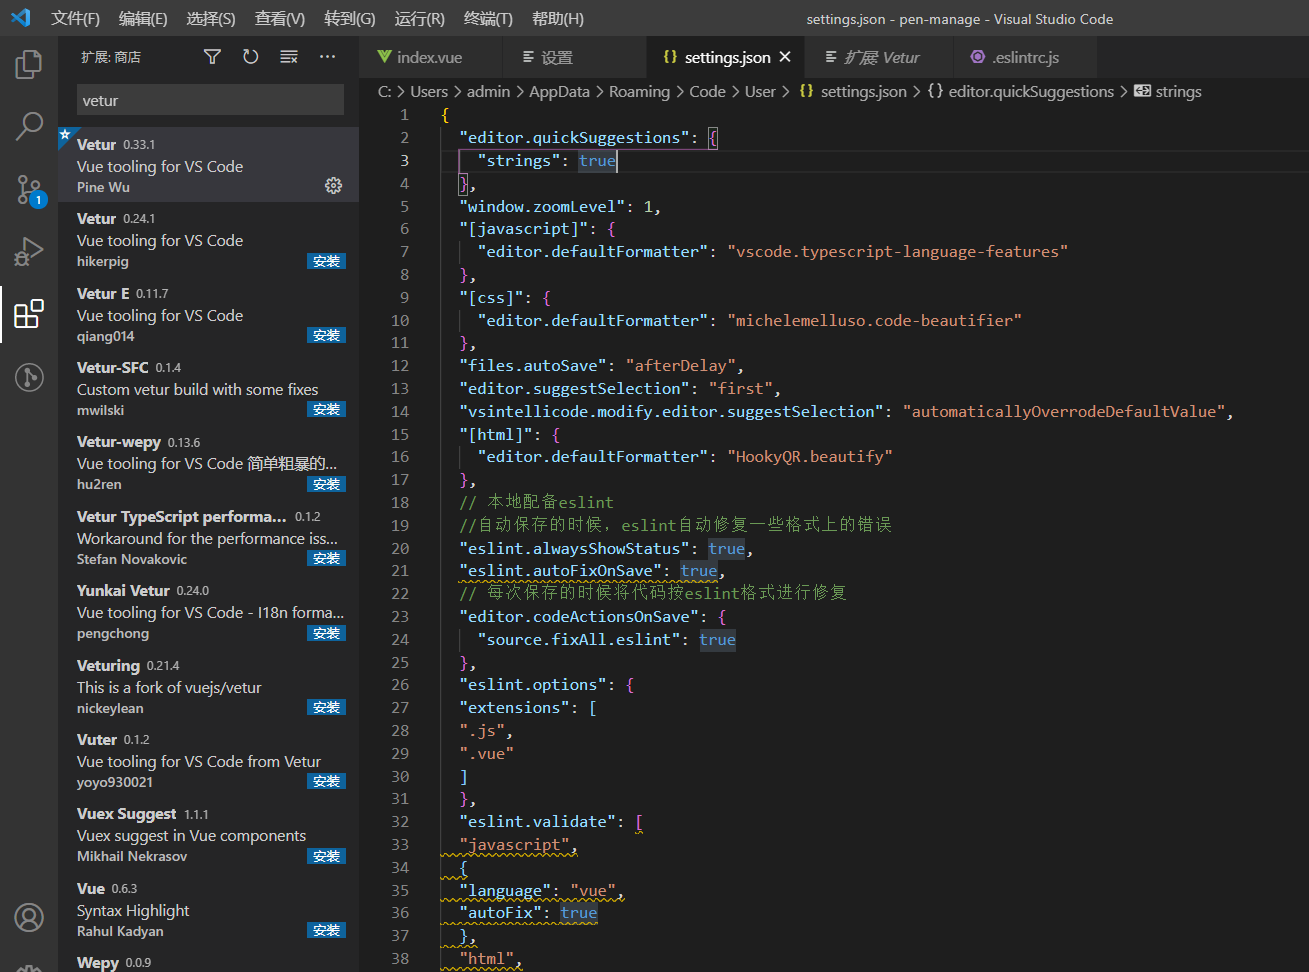Install Vue Syntax Highlight by Rahul Kadyan
This screenshot has width=1309, height=972.
click(327, 930)
